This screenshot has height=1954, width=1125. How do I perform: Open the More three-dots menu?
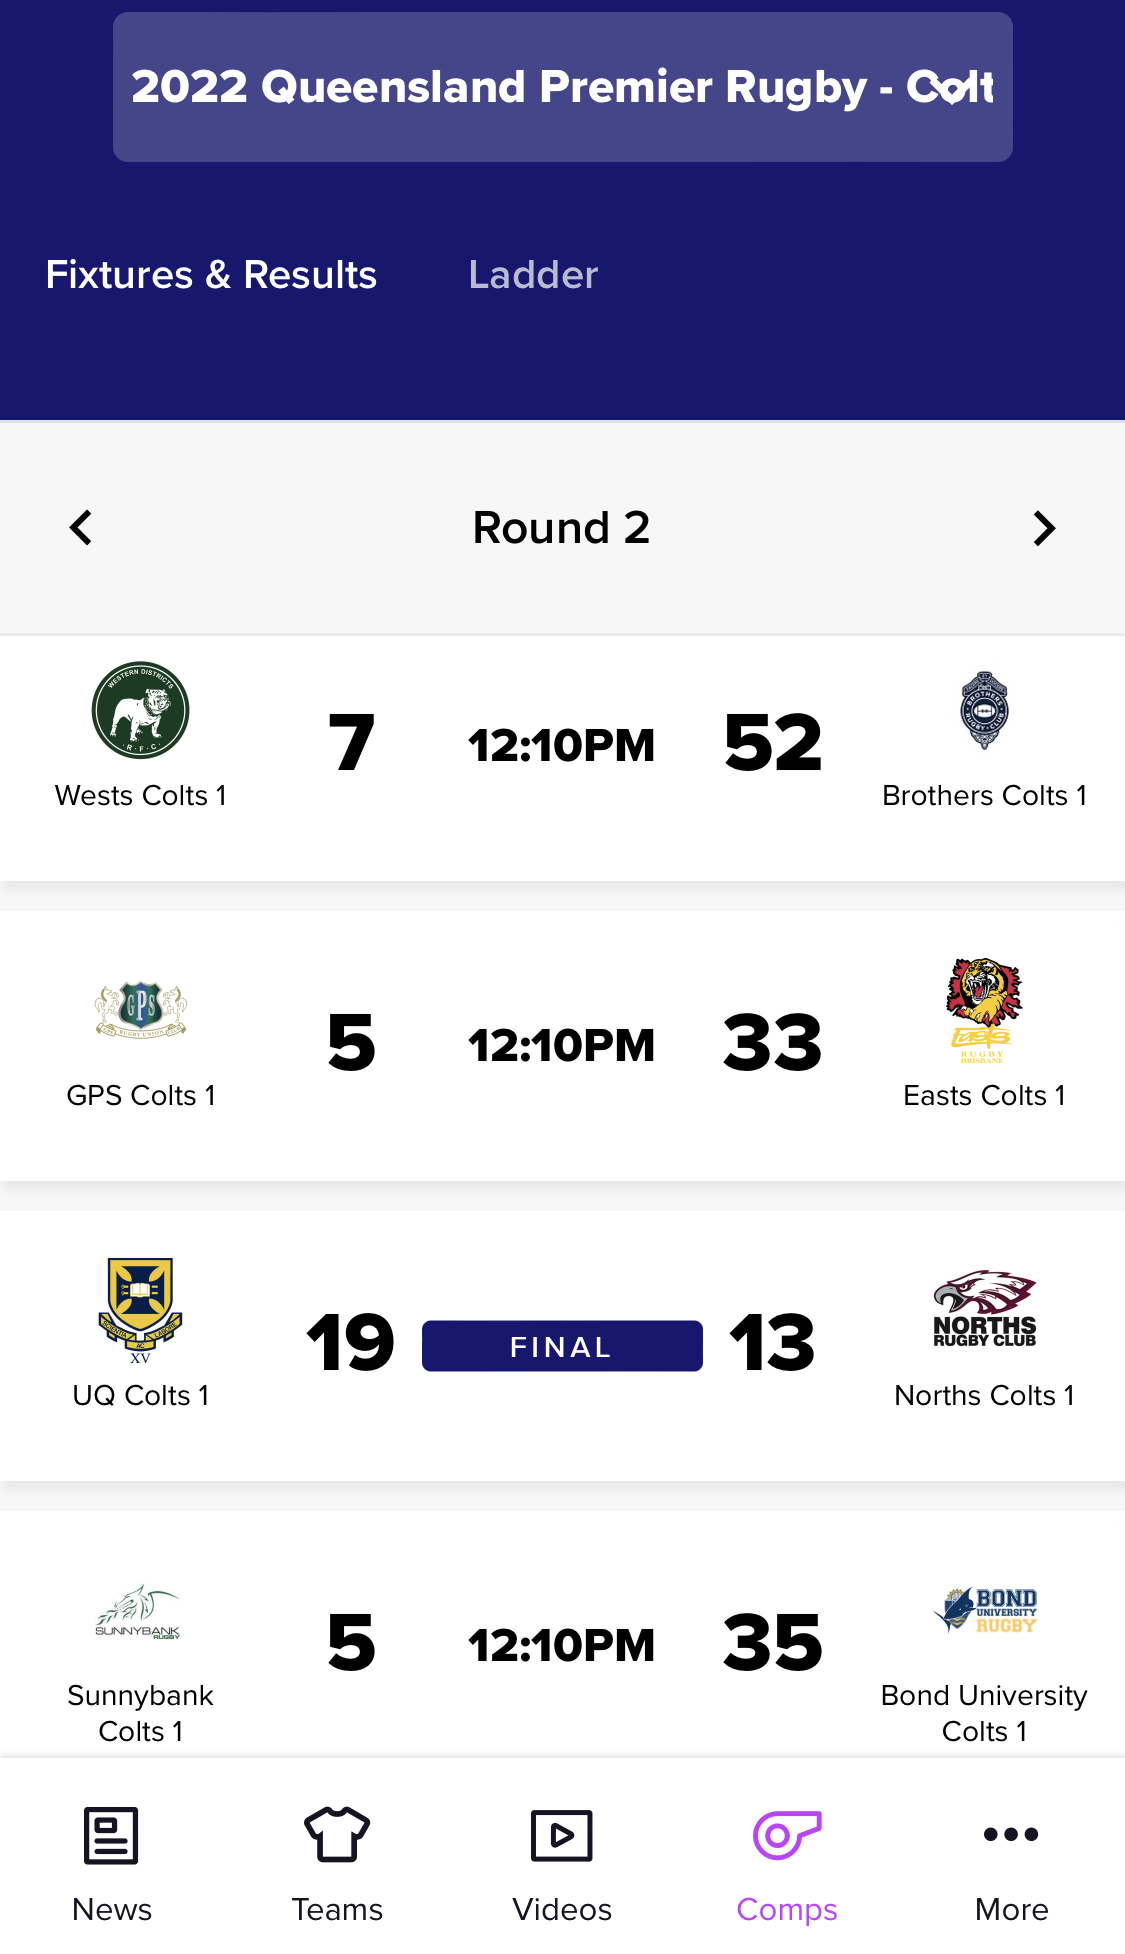[1011, 1834]
